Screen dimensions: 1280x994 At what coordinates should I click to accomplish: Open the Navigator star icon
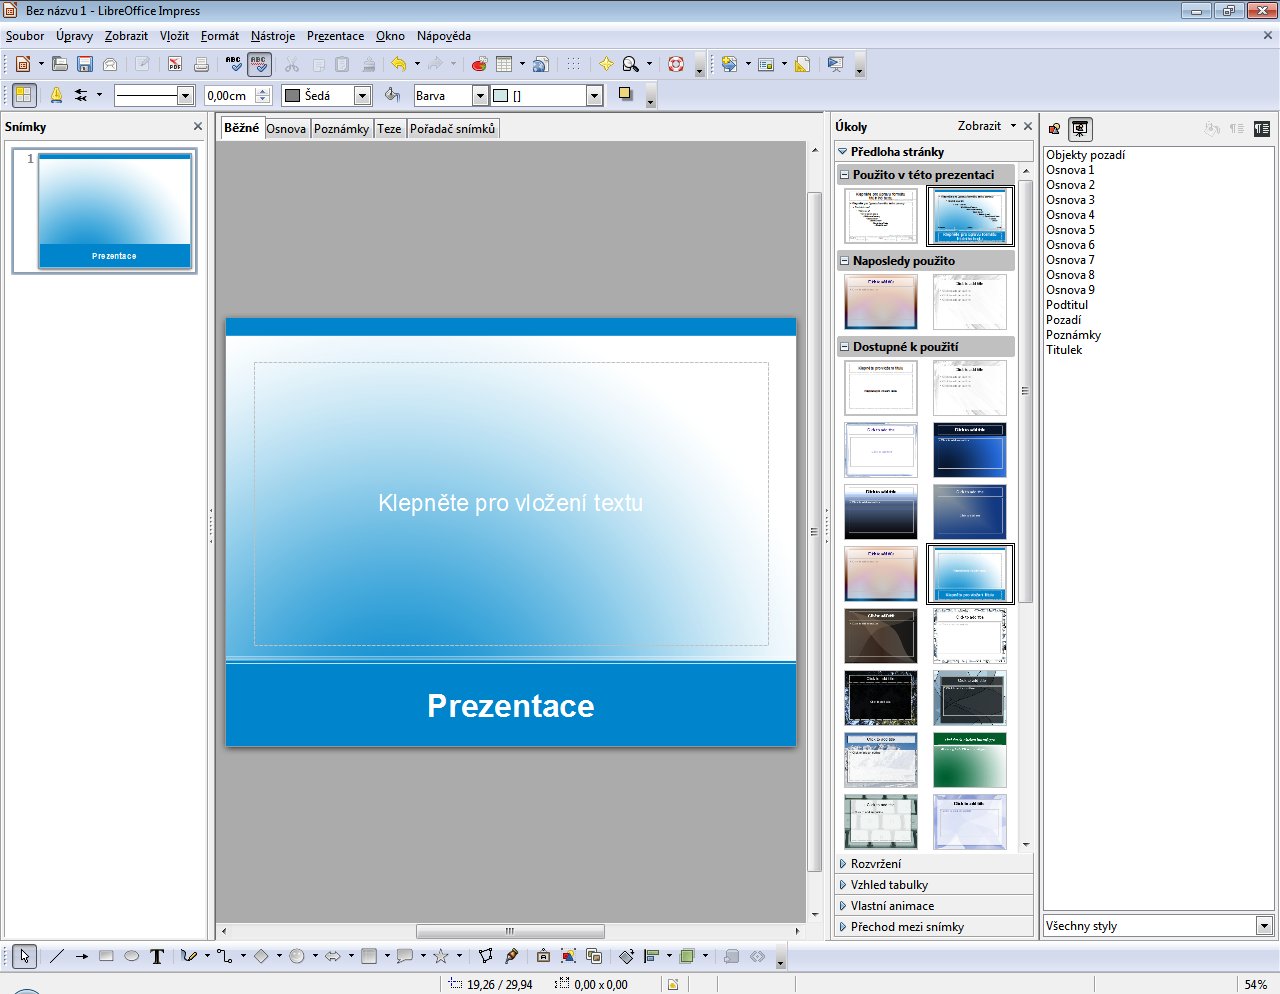click(x=606, y=64)
